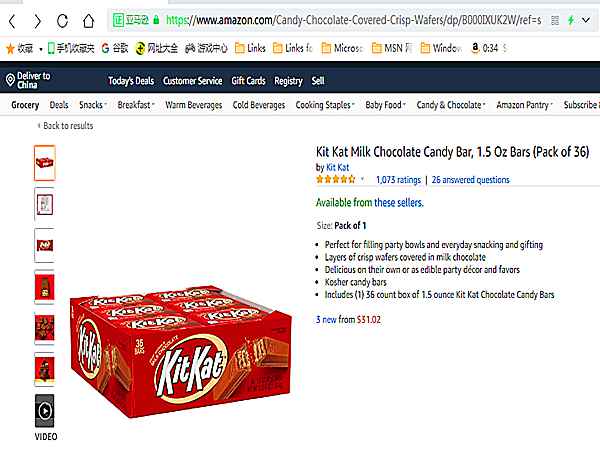Reload the page with refresh icon
This screenshot has width=600, height=450.
tap(63, 20)
